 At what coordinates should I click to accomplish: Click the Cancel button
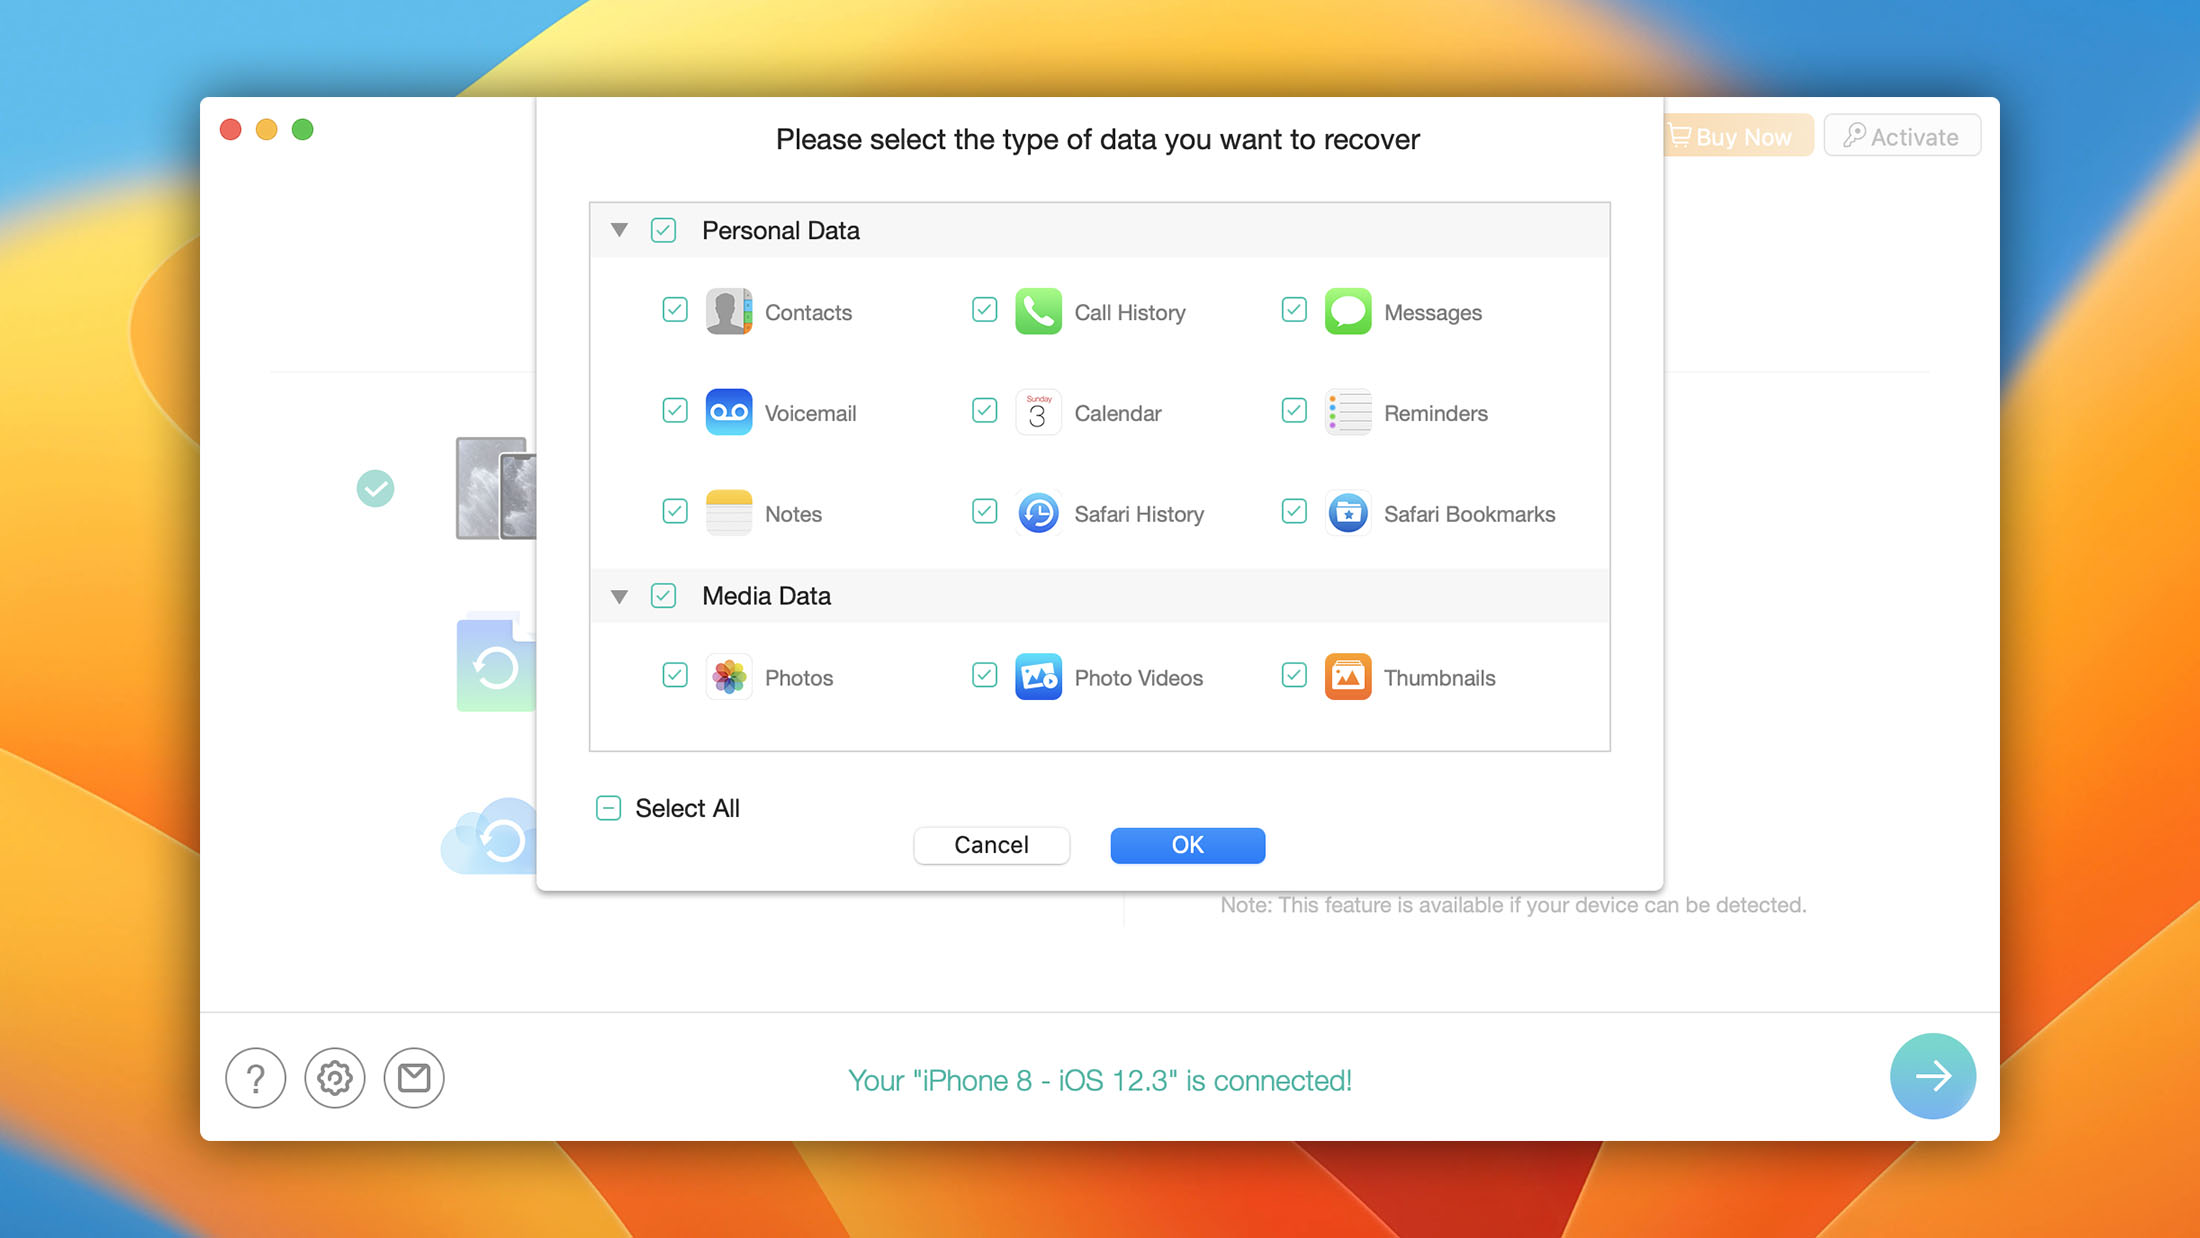(991, 845)
